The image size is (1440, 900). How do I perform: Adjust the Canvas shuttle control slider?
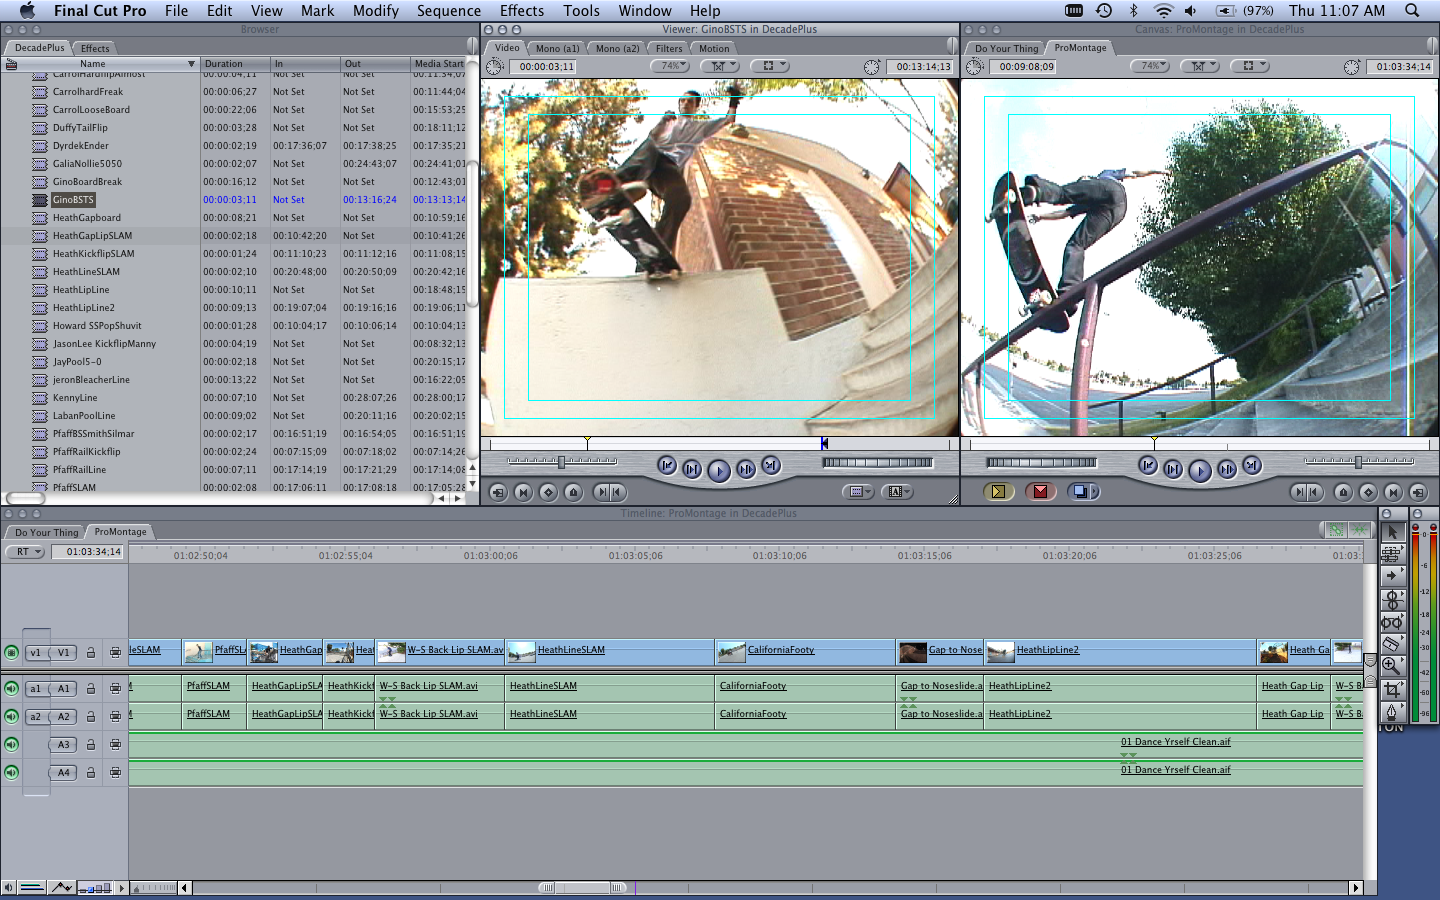(x=1359, y=462)
